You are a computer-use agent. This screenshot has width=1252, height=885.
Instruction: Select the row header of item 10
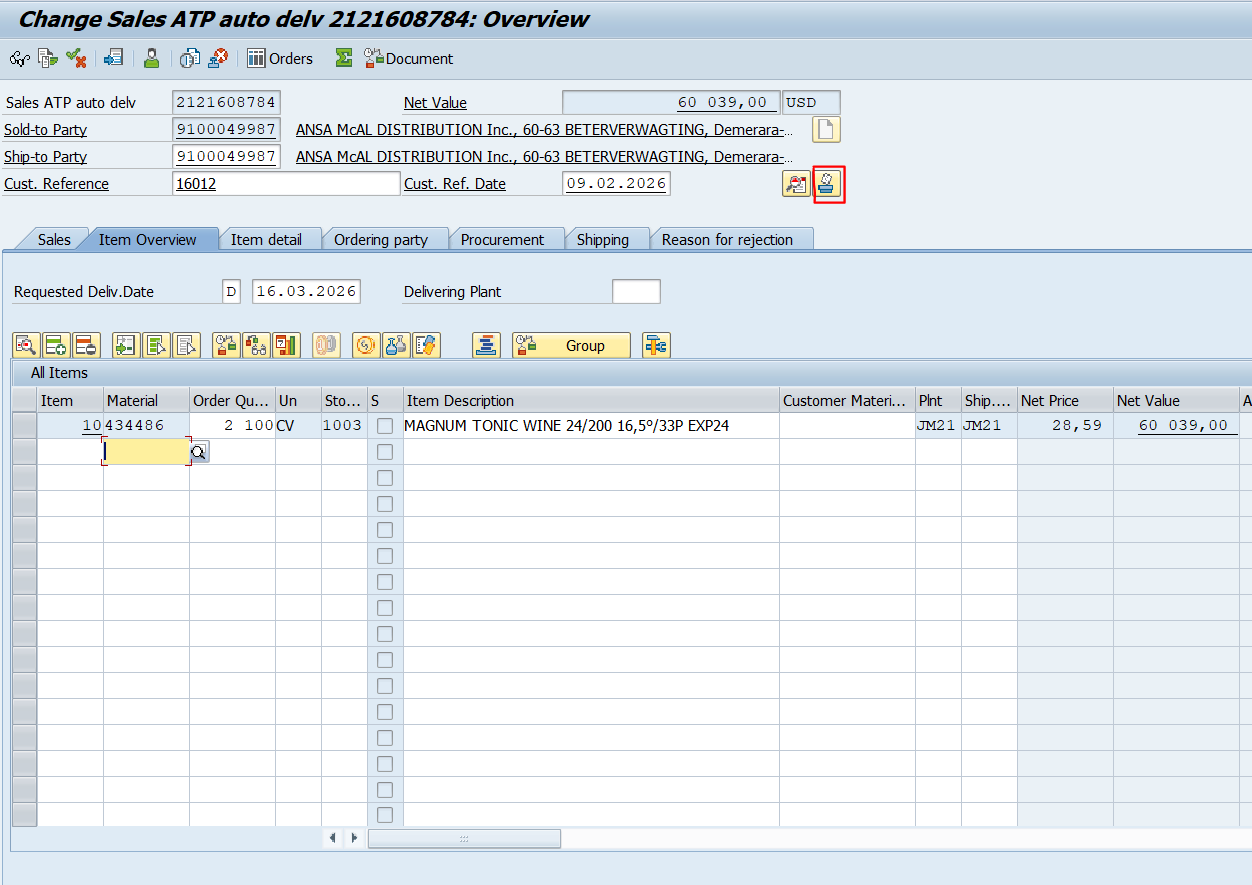(x=24, y=426)
